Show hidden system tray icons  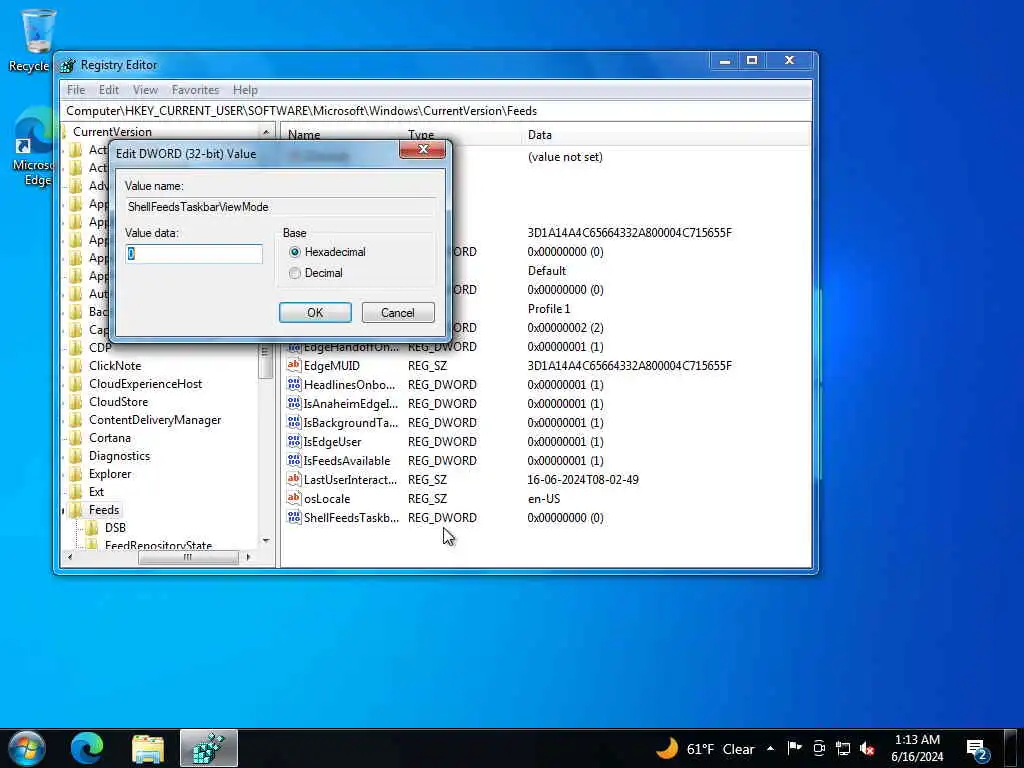[771, 749]
